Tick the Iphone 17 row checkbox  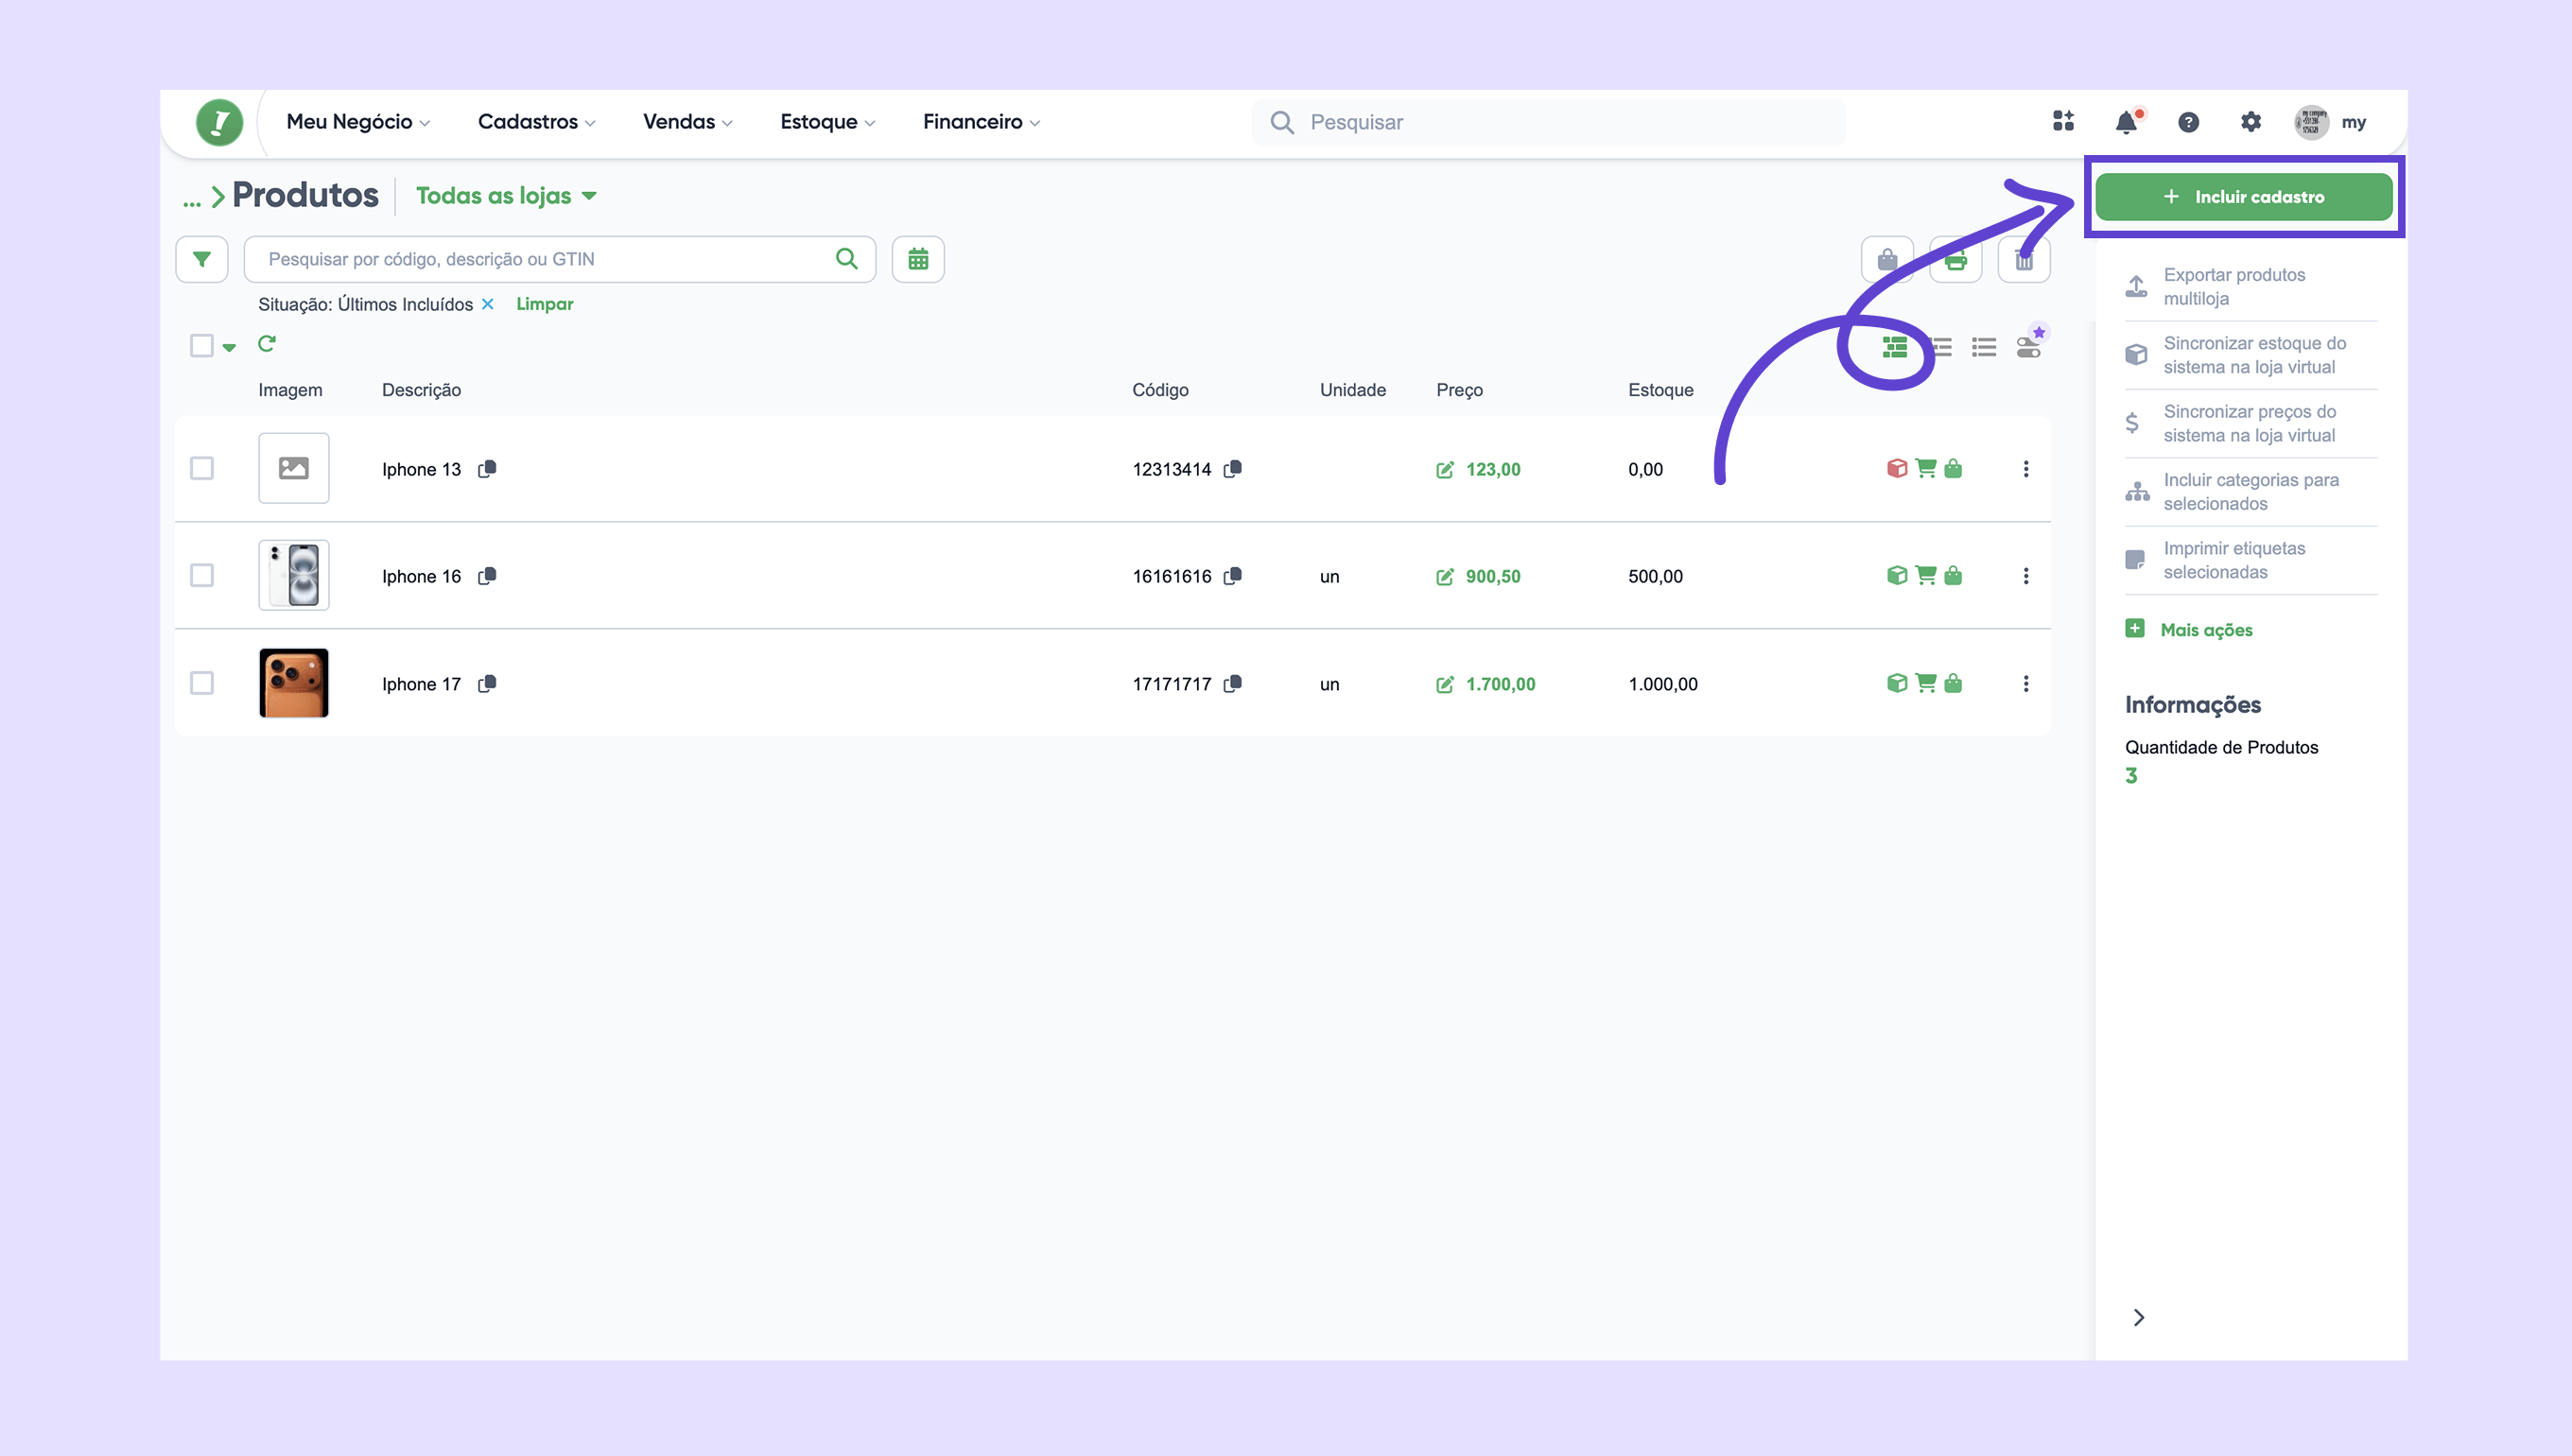click(202, 683)
